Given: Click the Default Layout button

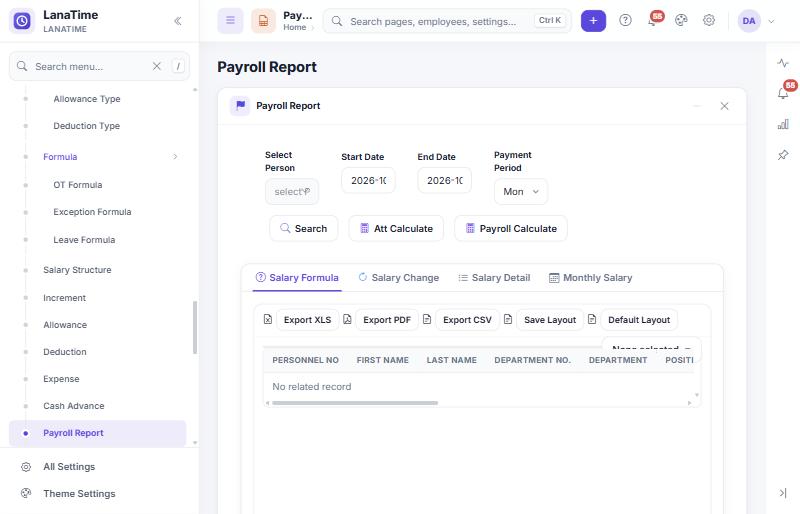Looking at the screenshot, I should [x=639, y=320].
